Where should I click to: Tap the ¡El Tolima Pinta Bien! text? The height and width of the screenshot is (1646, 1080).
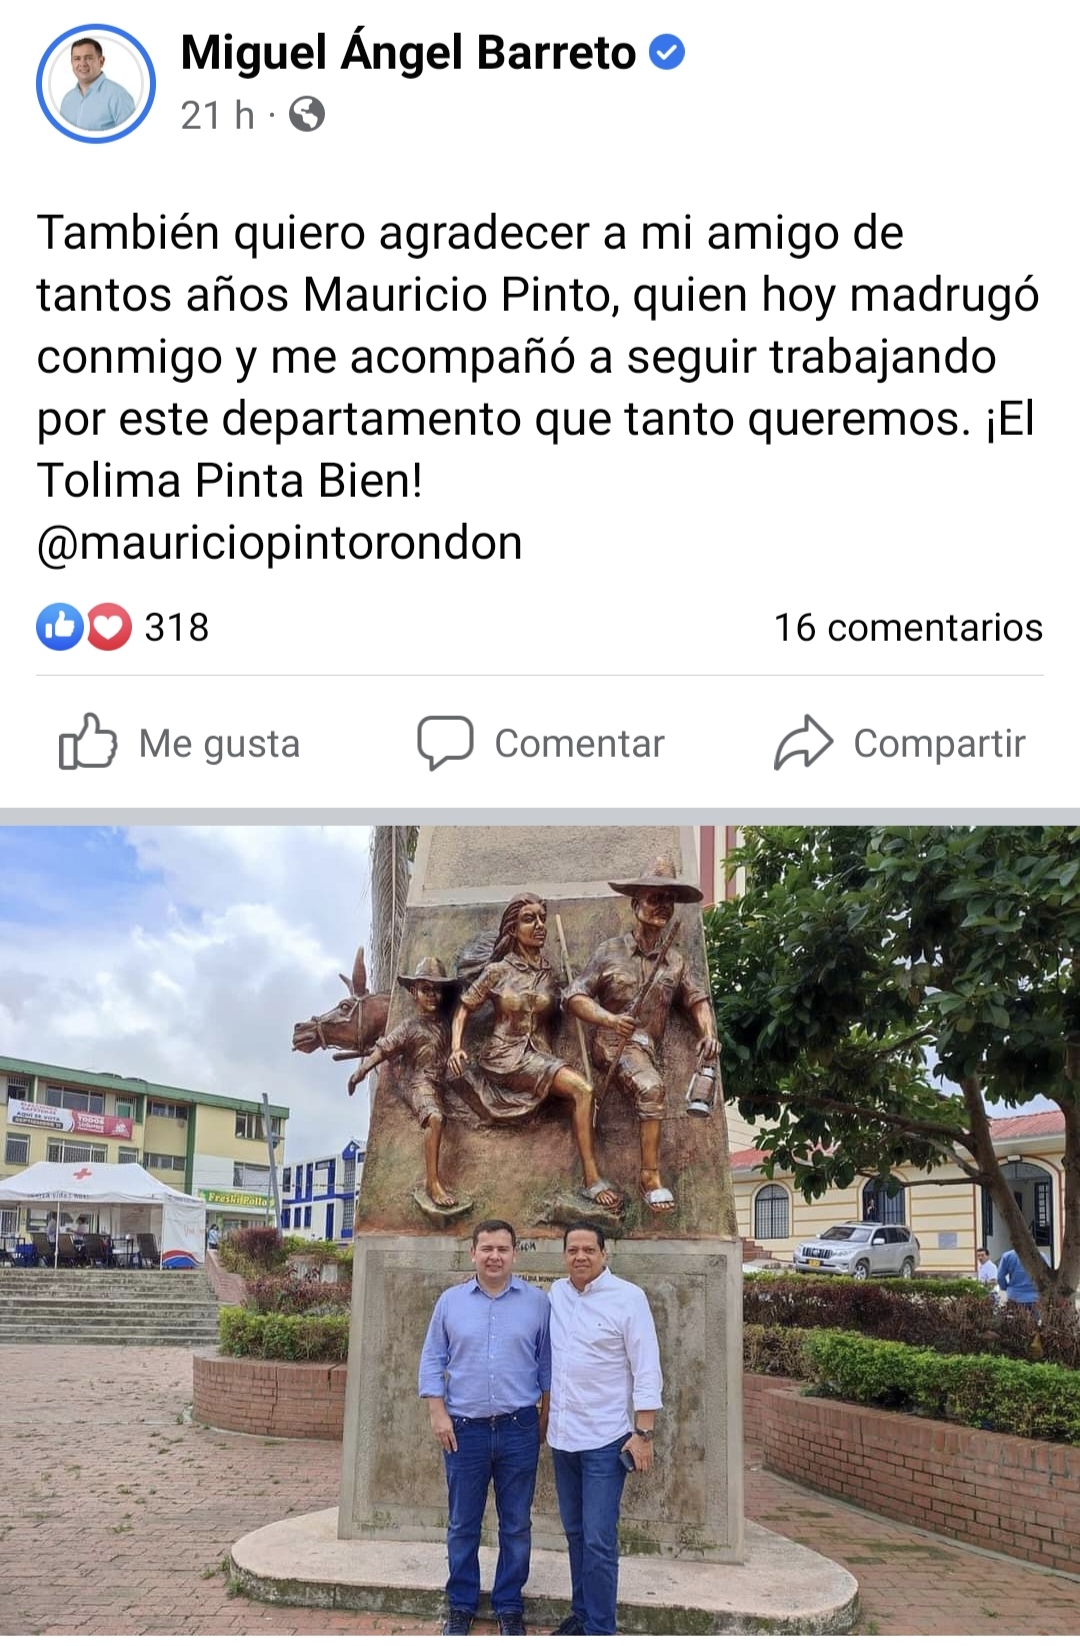click(x=536, y=449)
